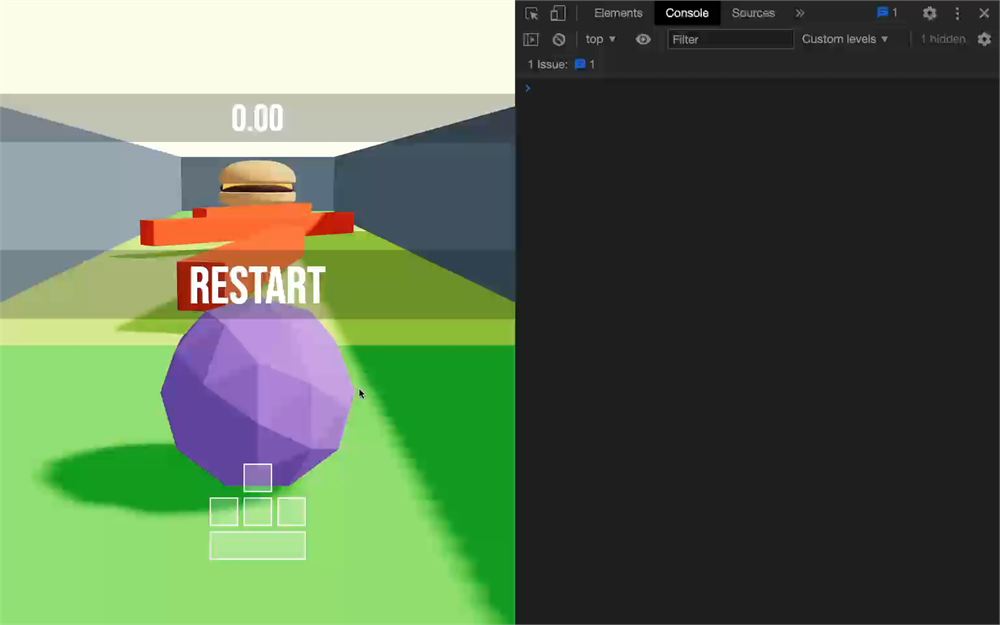Open the top context dropdown

601,40
